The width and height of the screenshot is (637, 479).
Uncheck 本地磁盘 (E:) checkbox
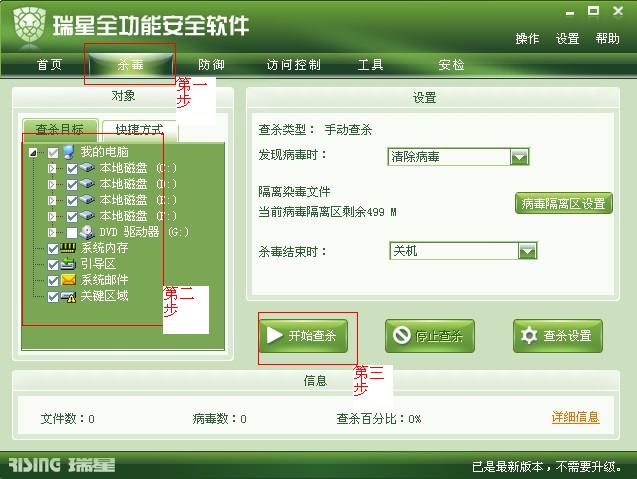[x=72, y=201]
